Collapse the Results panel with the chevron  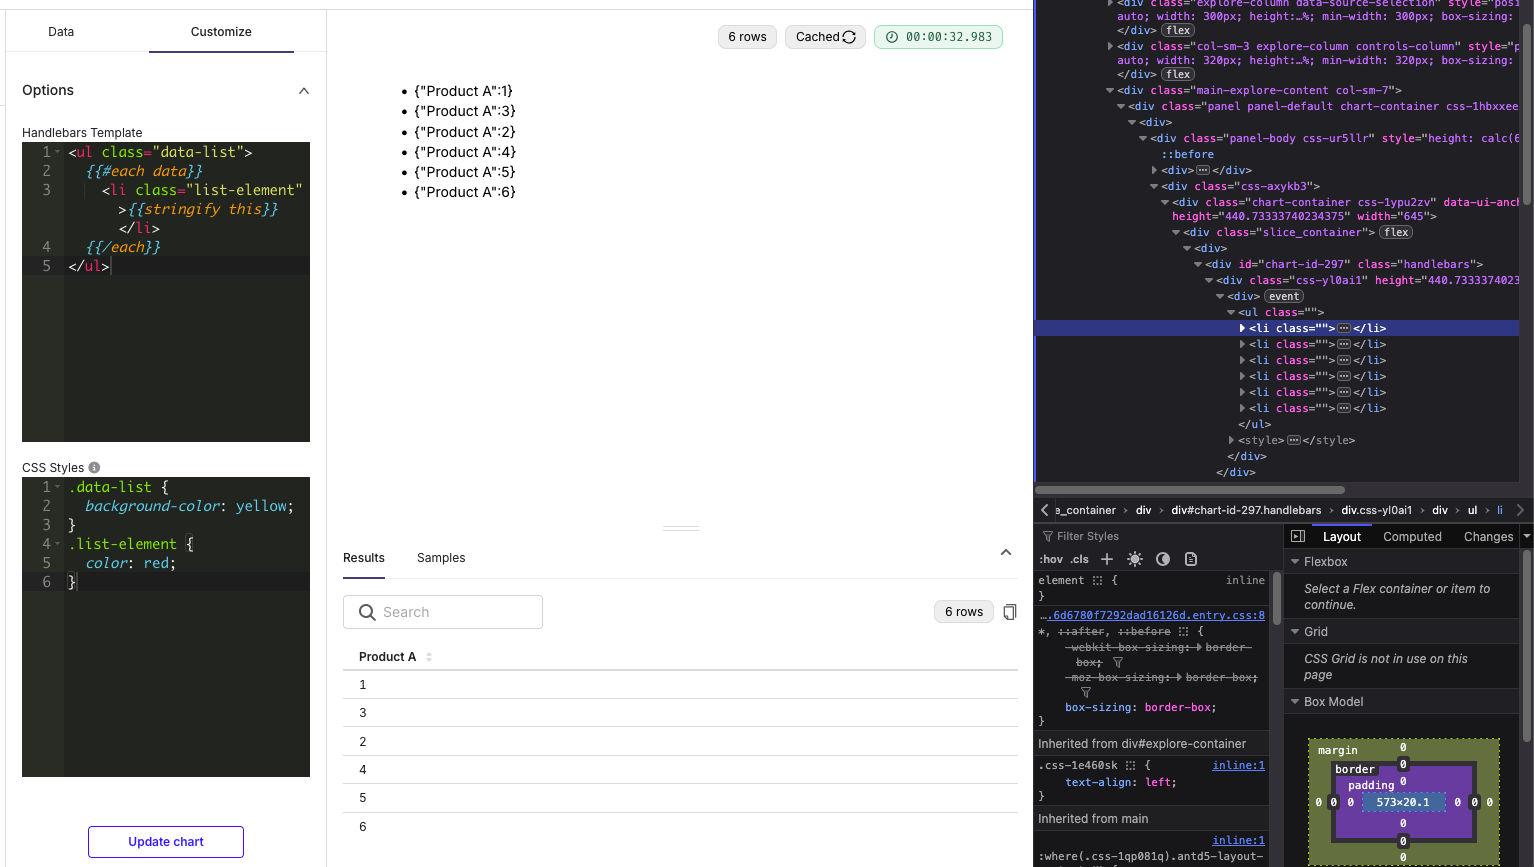coord(1006,552)
